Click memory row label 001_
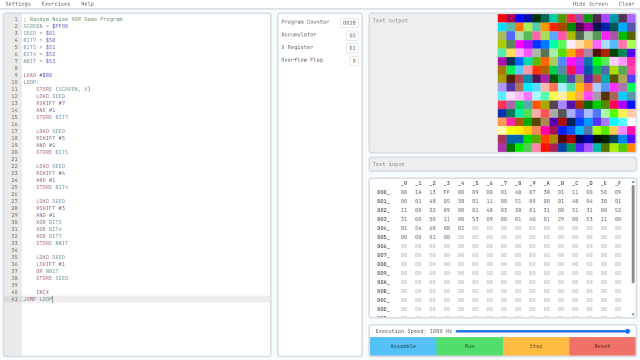Viewport: 640px width, 360px height. [x=383, y=201]
